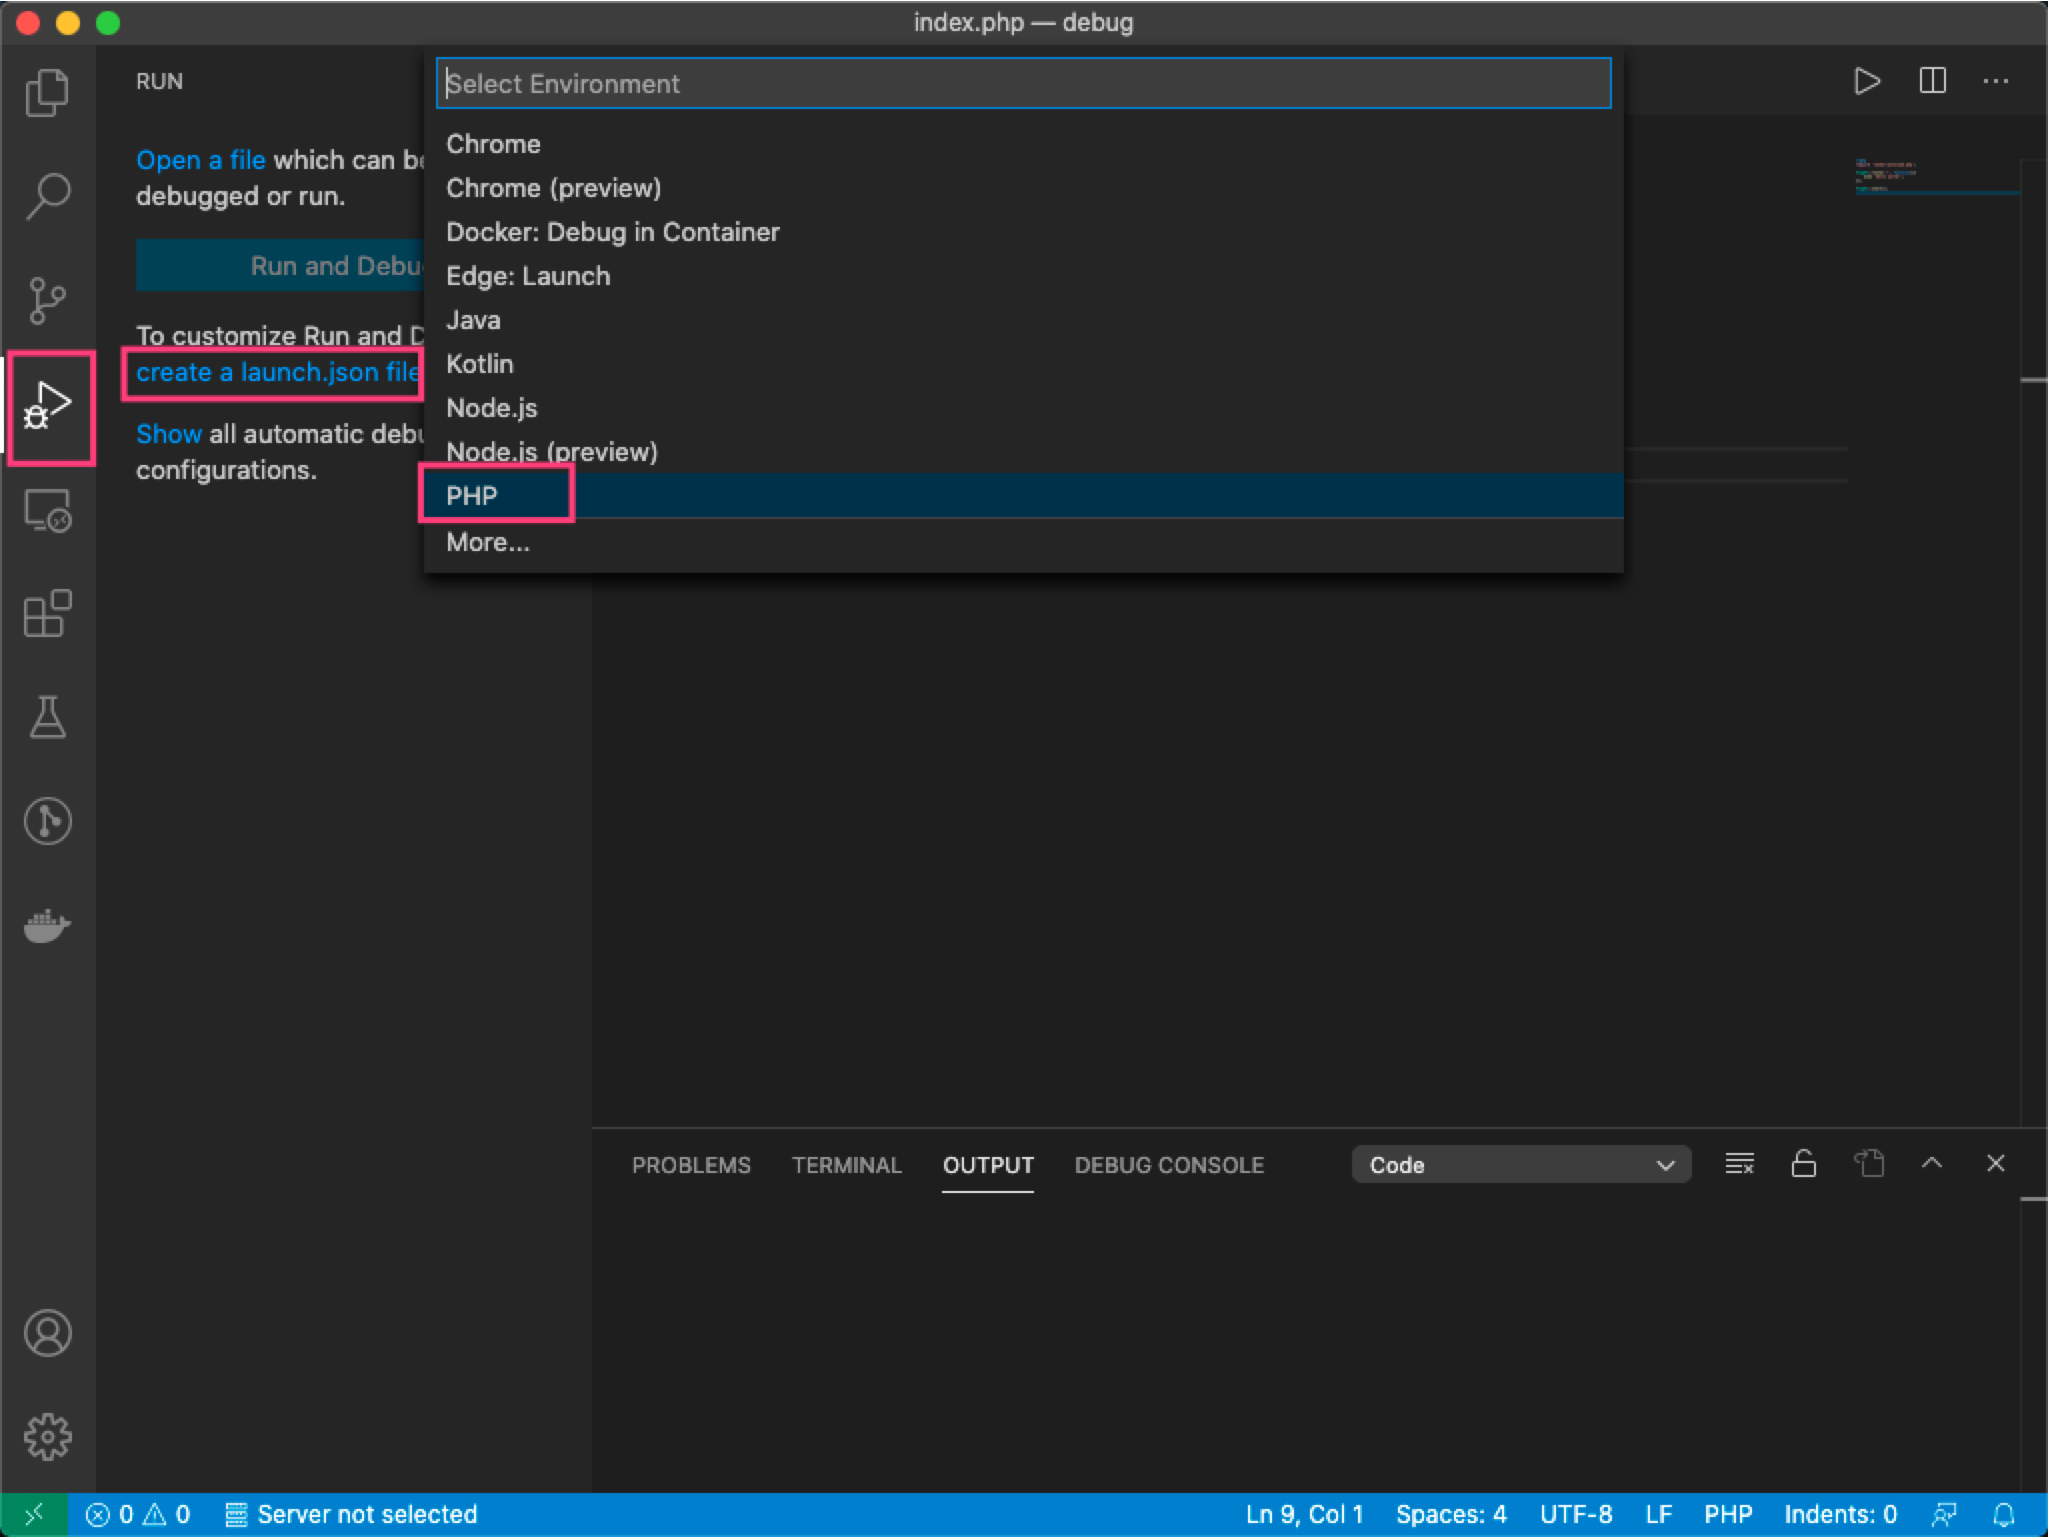Change encoding via UTF-8
Image resolution: width=2048 pixels, height=1537 pixels.
click(x=1576, y=1514)
